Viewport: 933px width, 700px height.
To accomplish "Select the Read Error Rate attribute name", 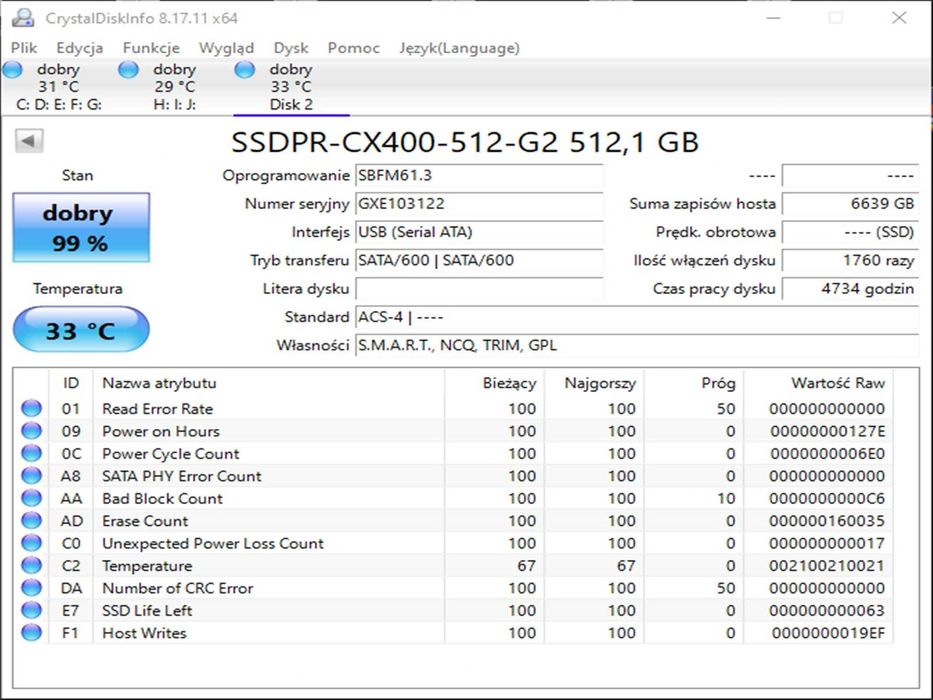I will [x=158, y=409].
